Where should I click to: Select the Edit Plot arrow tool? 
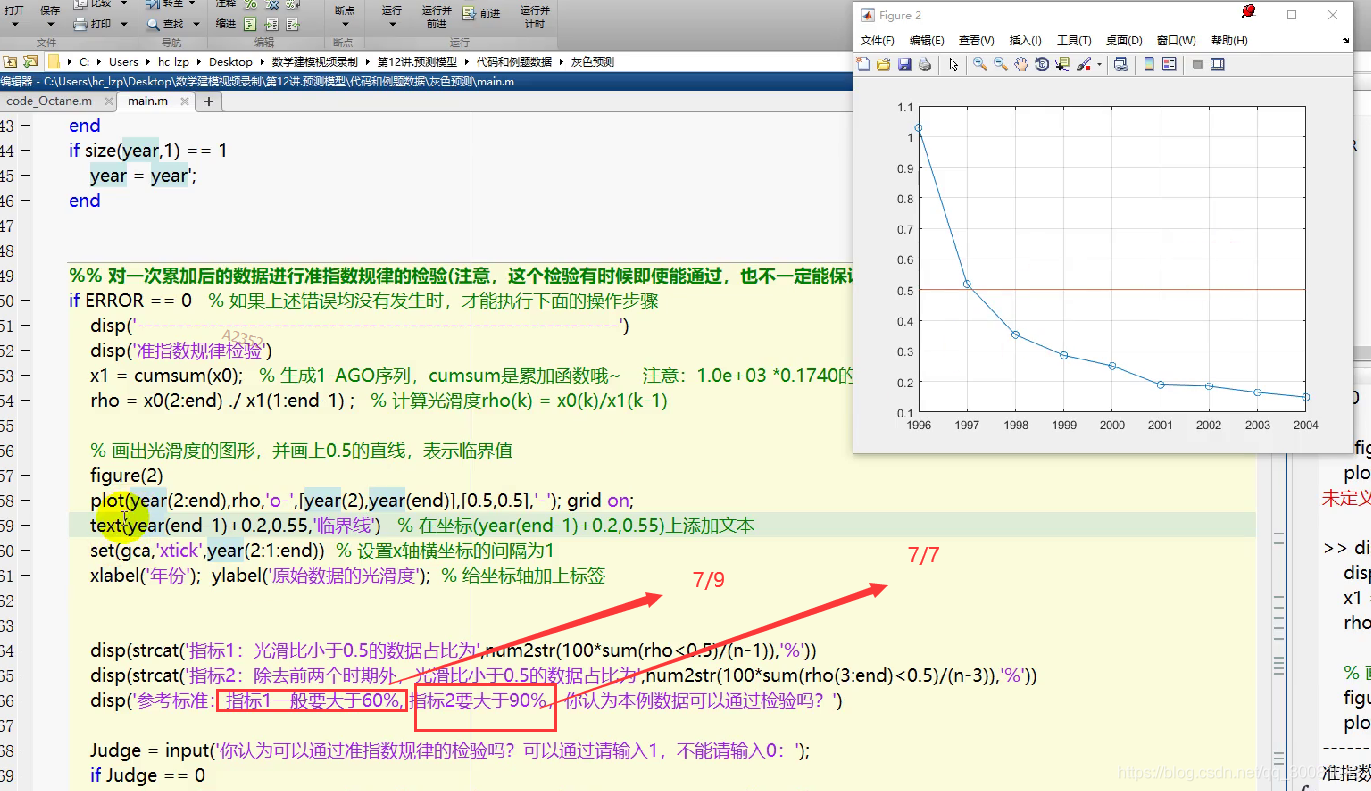pos(954,65)
